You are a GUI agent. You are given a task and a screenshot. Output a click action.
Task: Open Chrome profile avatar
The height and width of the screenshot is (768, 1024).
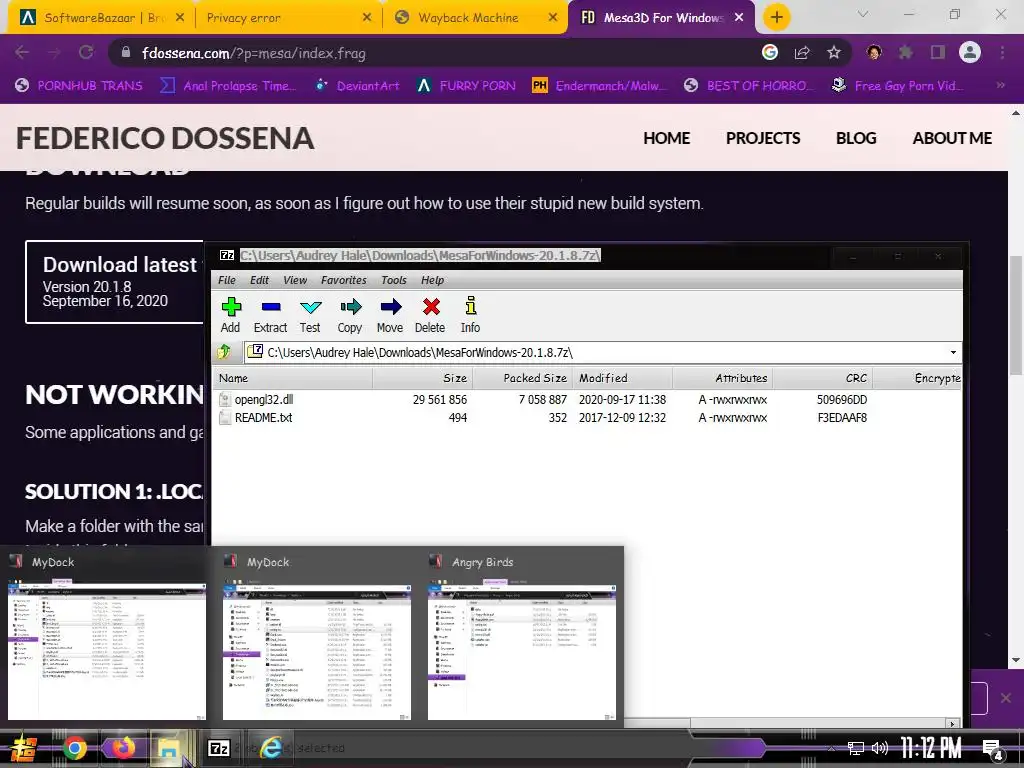tap(970, 53)
